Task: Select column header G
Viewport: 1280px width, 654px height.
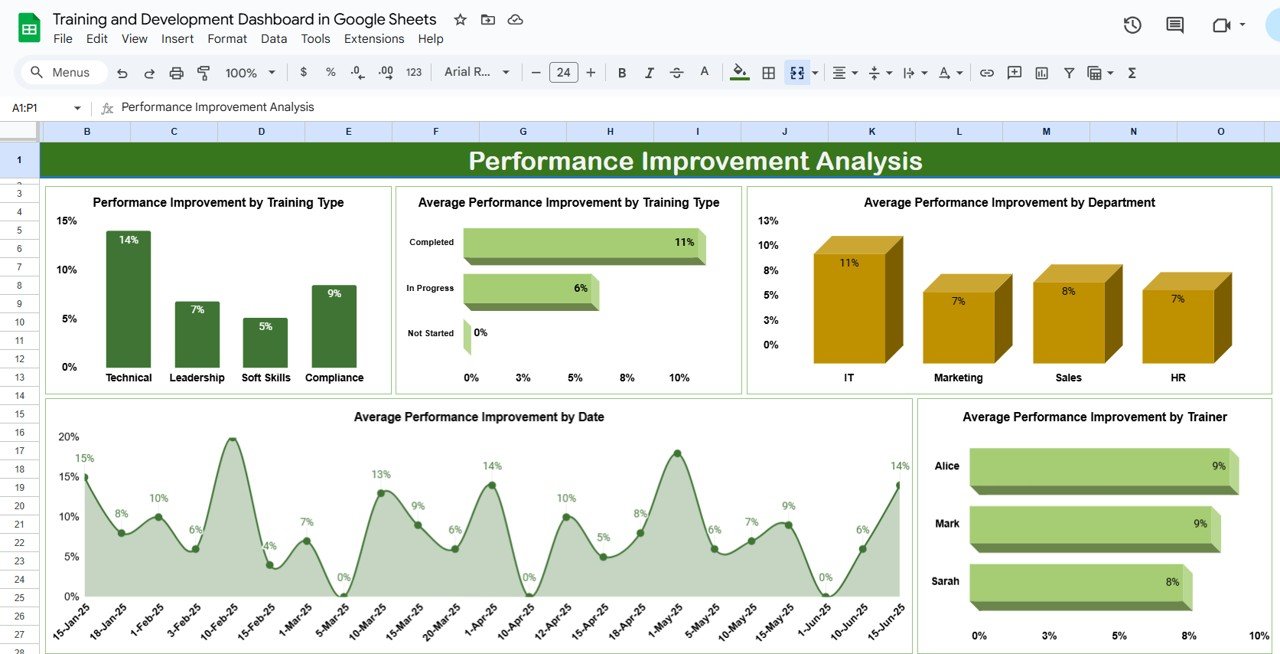Action: point(523,132)
